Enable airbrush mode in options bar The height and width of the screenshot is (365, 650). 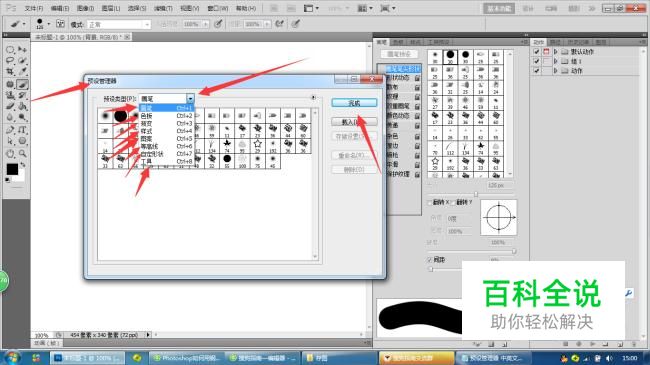tap(279, 24)
